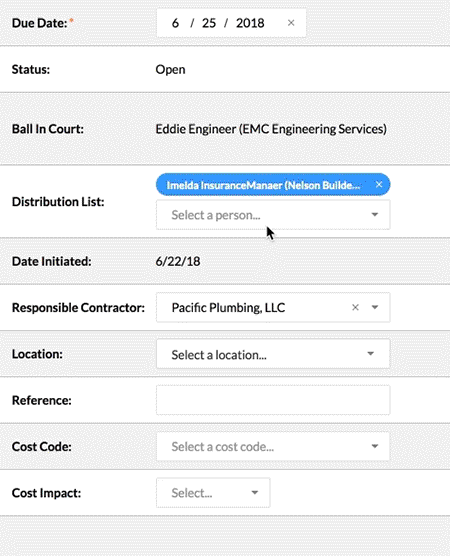This screenshot has height=556, width=450.
Task: Click the Distribution List label
Action: point(58,202)
